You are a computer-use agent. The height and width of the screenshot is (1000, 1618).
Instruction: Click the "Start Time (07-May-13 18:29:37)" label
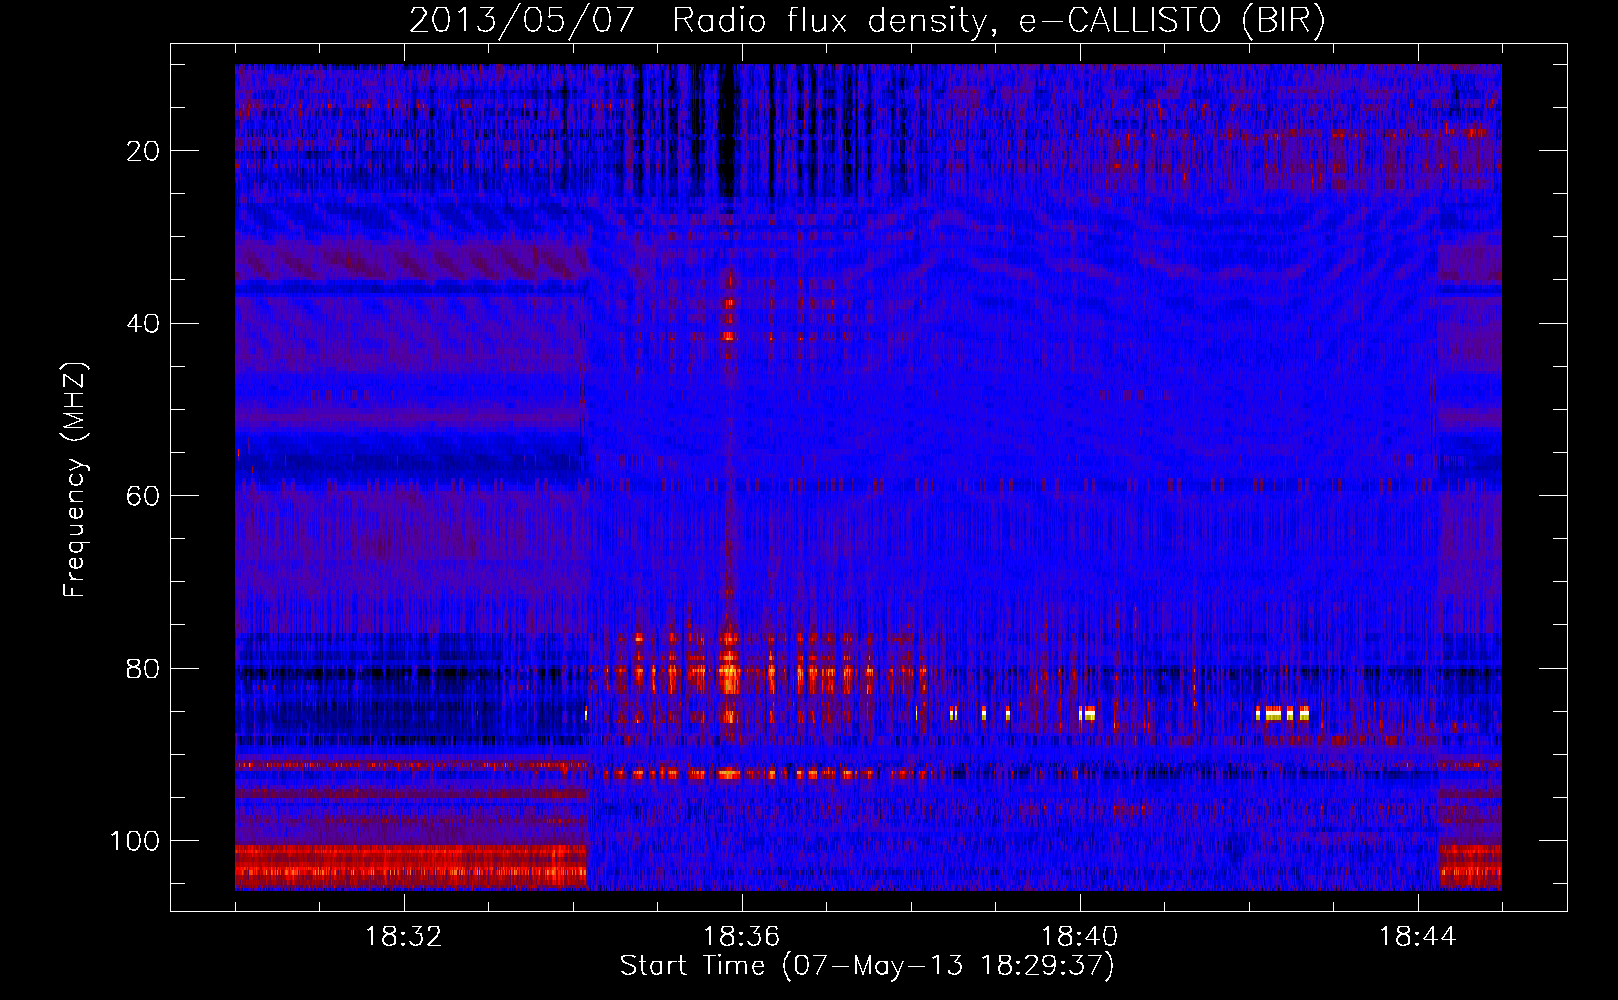point(867,966)
